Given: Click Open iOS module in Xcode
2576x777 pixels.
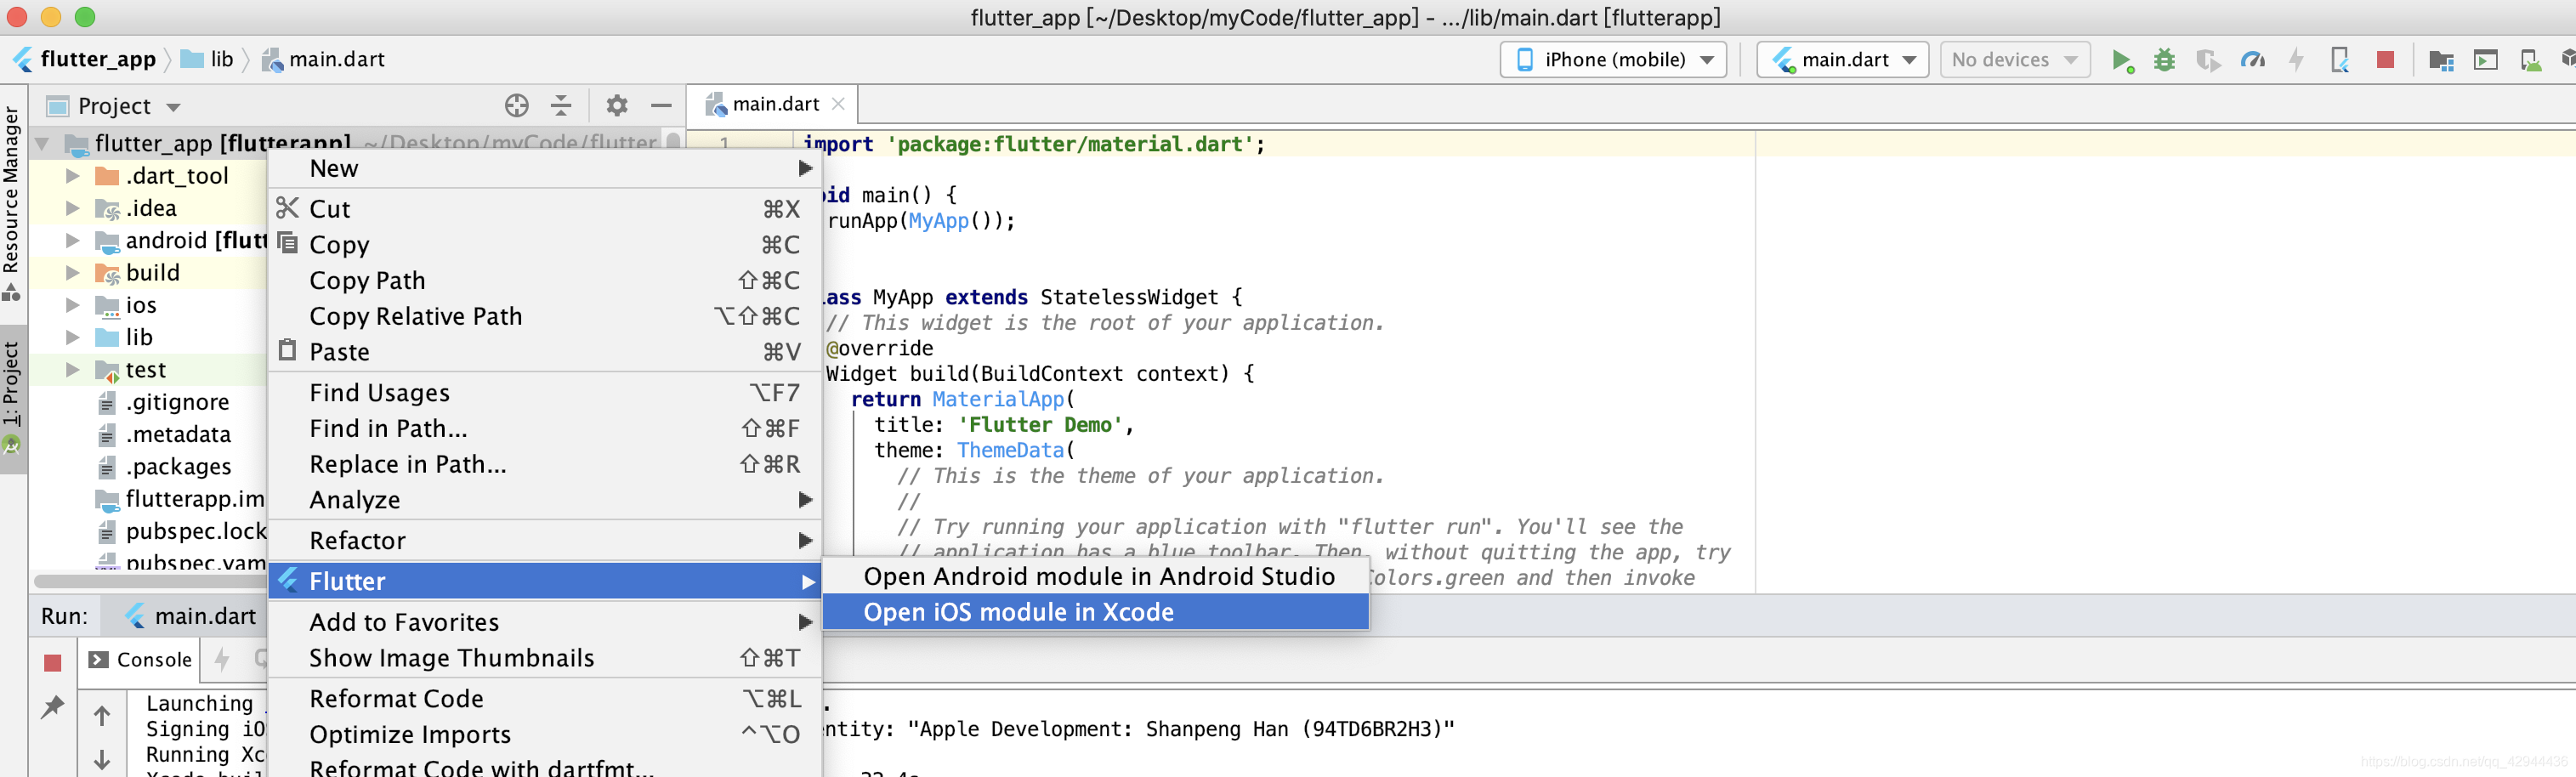Looking at the screenshot, I should [x=1095, y=612].
